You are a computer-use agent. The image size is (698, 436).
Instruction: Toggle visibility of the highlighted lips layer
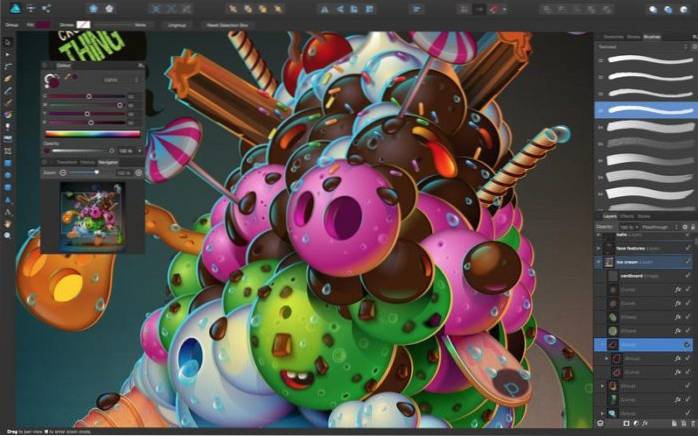687,345
